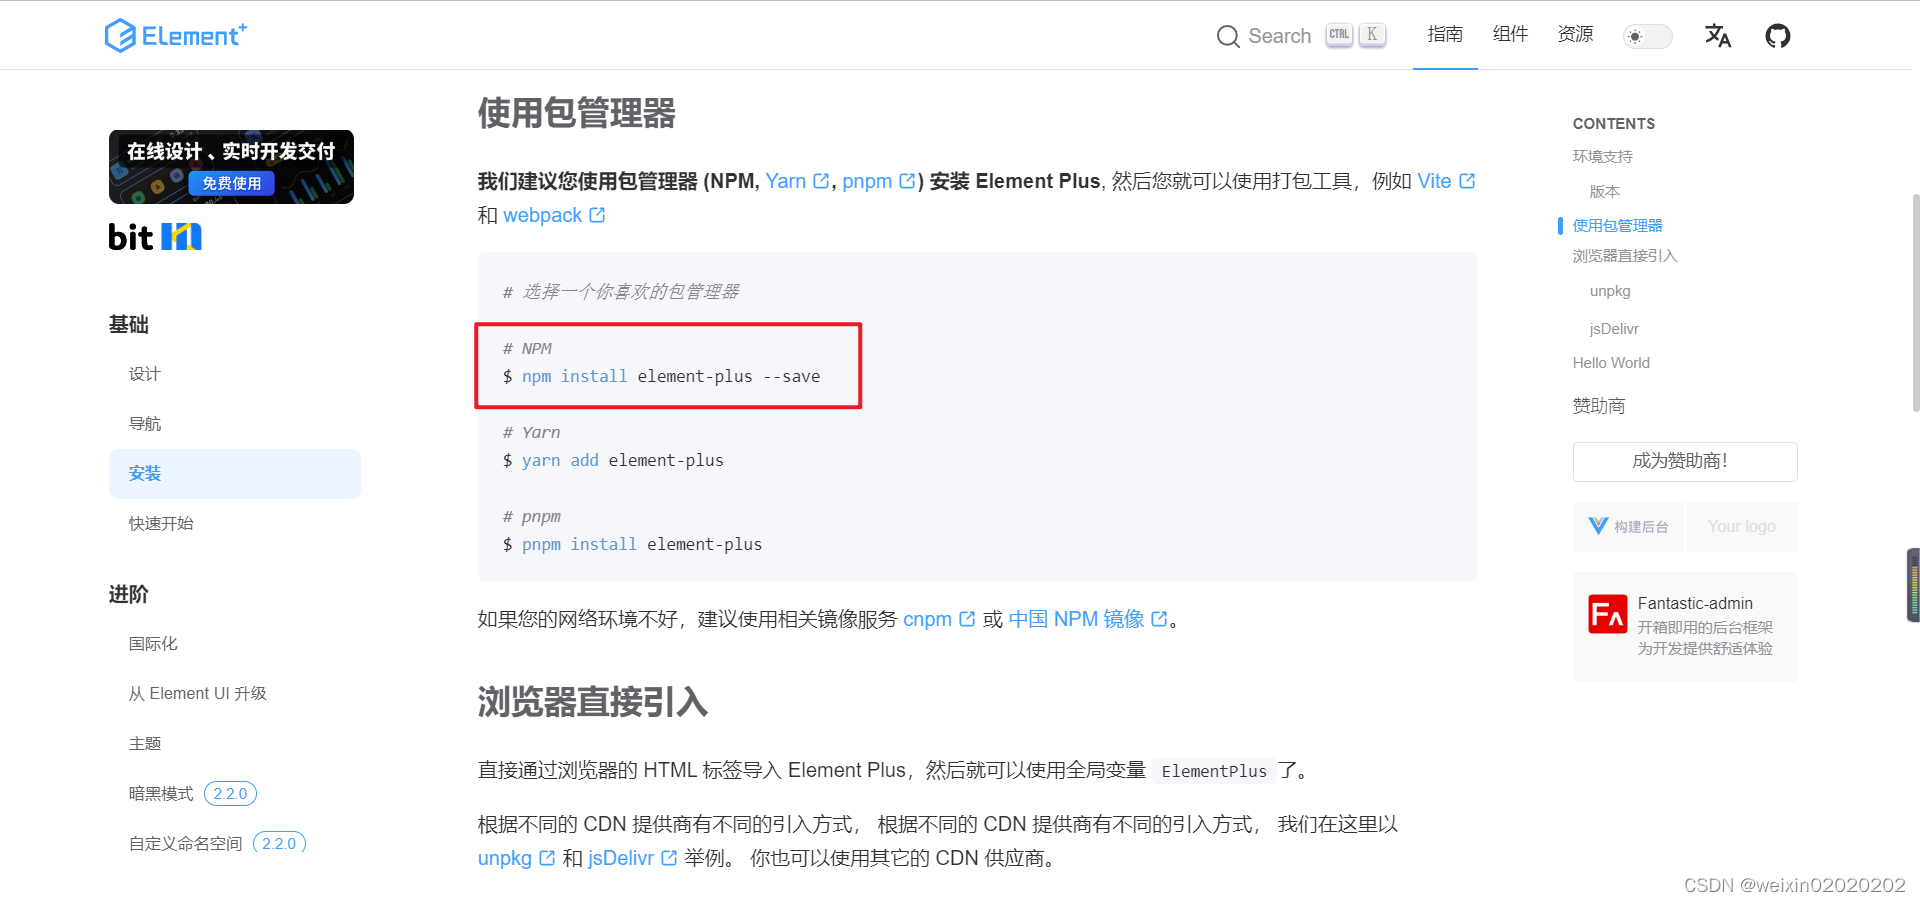Click the pnpm install element-plus command line
Screen dimensions: 1920x902
(632, 544)
